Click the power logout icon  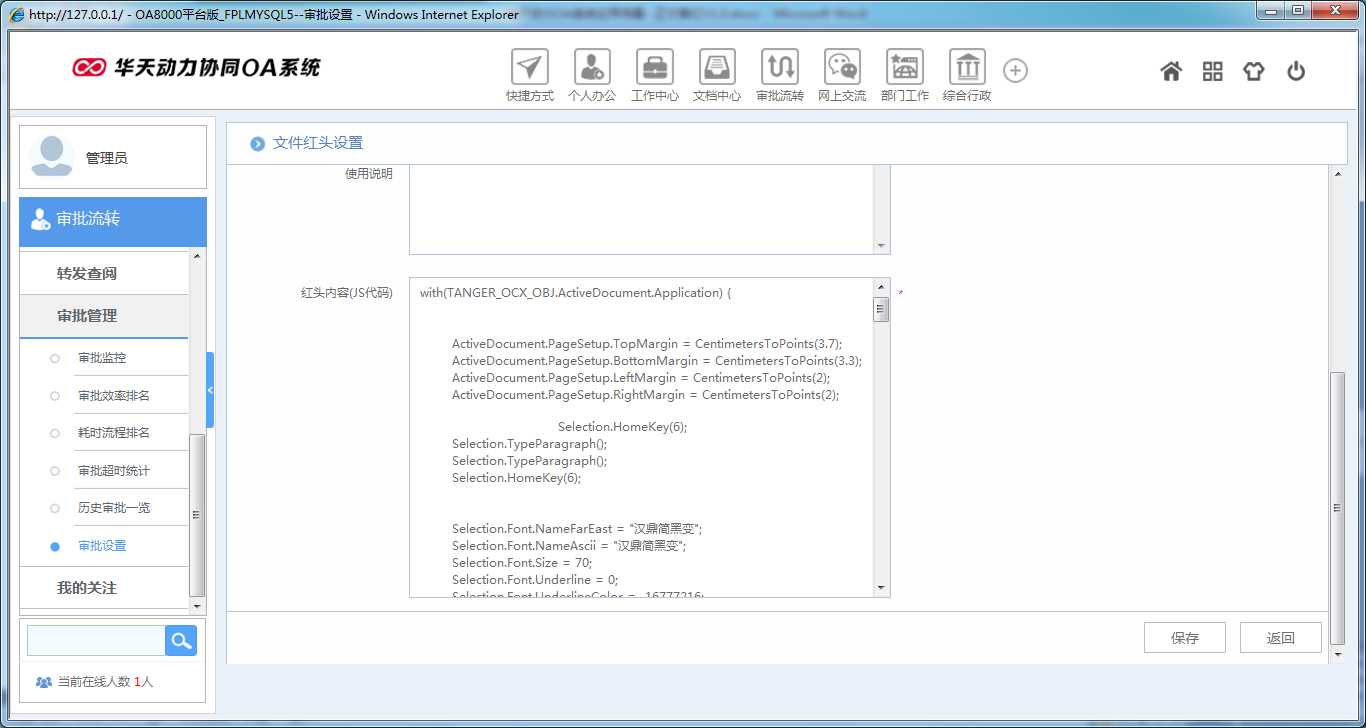click(x=1296, y=71)
